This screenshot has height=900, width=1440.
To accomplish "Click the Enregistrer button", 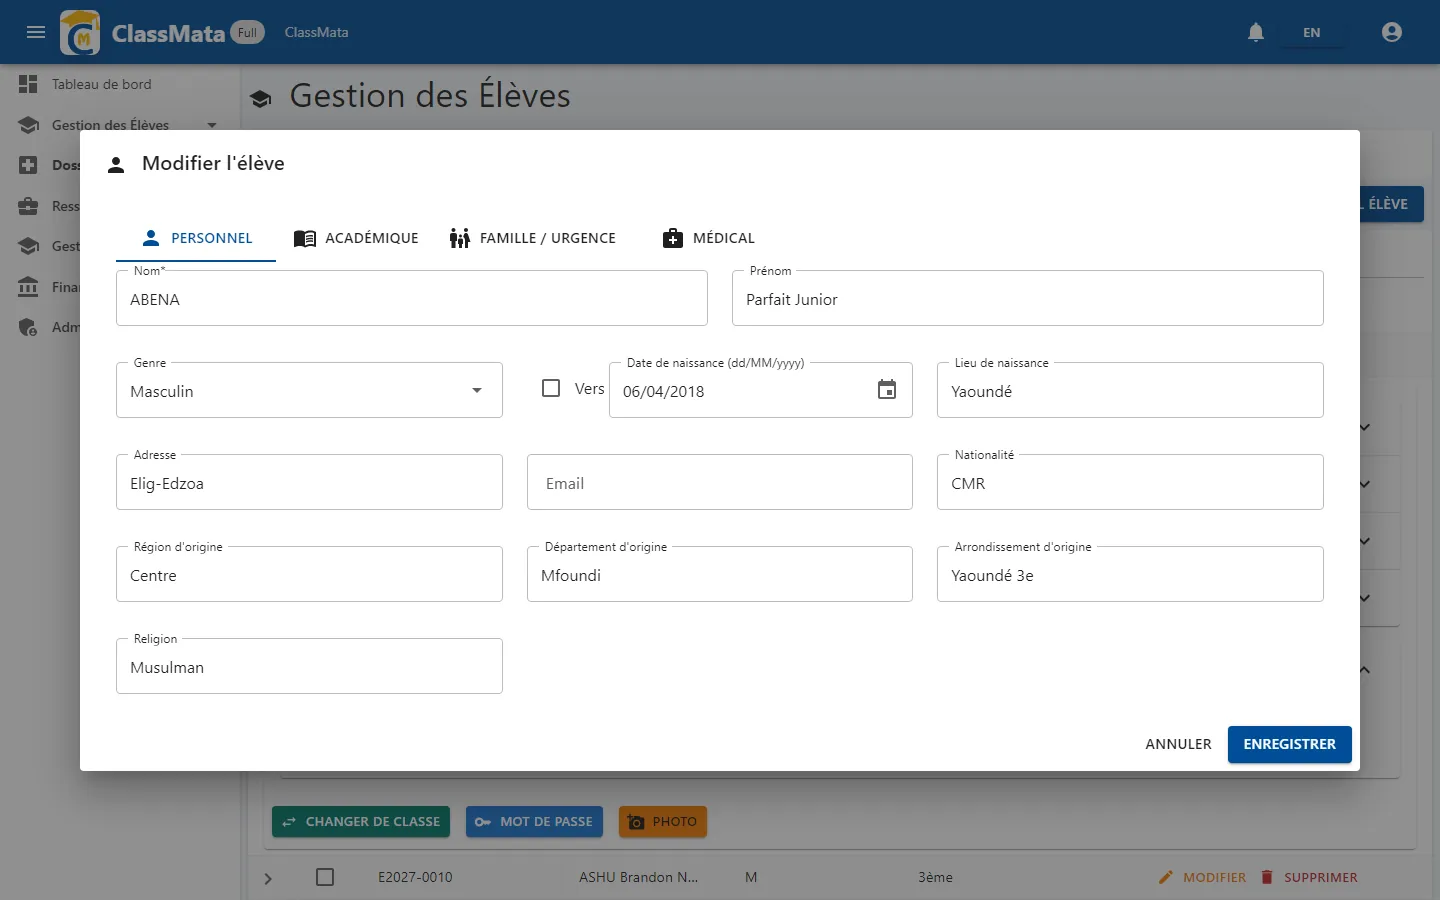I will 1289,744.
